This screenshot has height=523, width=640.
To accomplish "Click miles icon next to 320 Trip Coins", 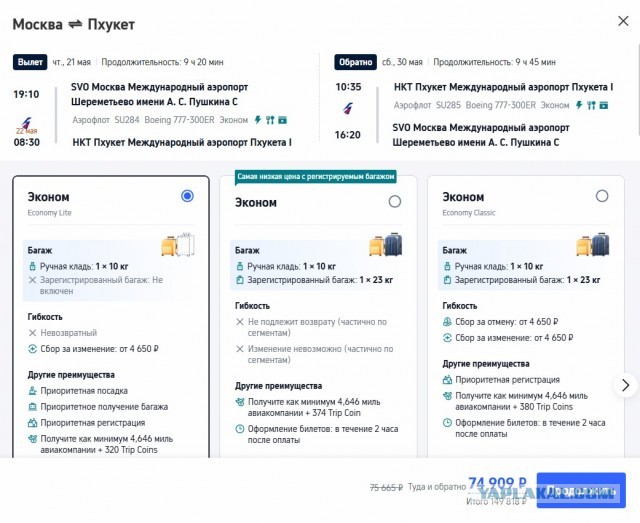I will pos(33,439).
